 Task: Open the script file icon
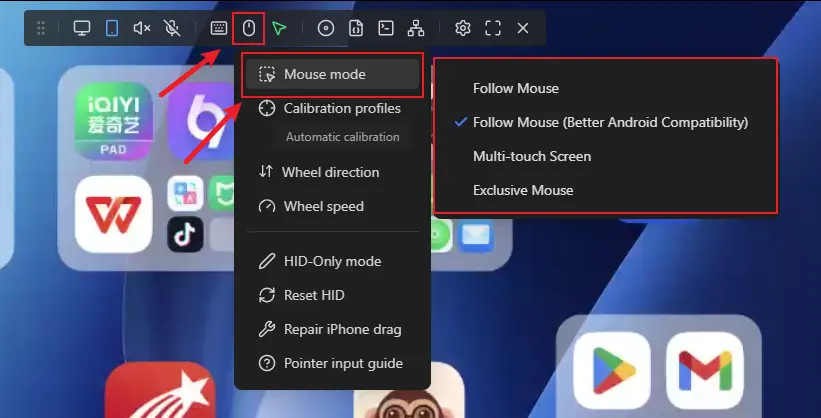tap(356, 28)
